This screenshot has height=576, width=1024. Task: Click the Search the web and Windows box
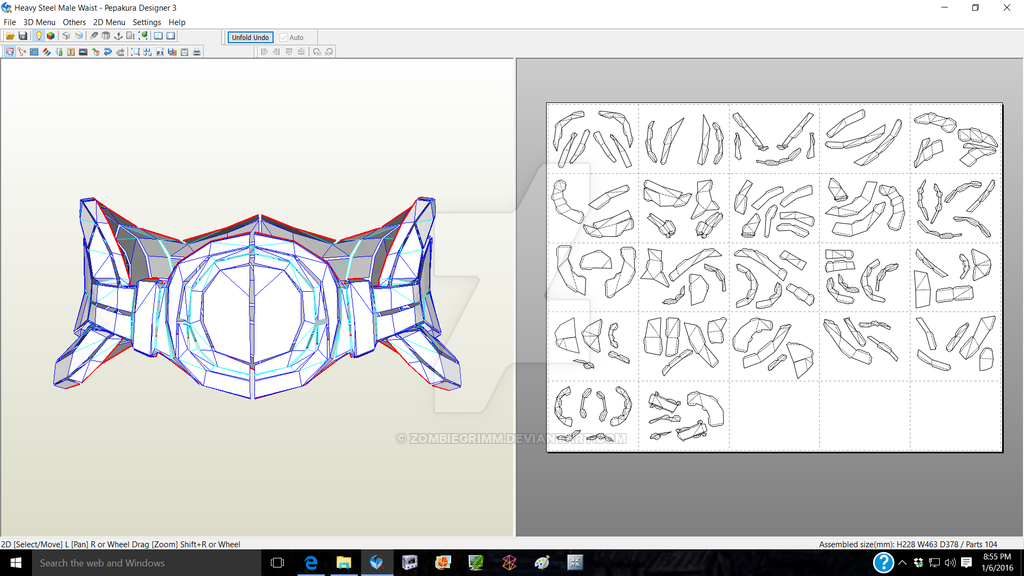[x=146, y=562]
